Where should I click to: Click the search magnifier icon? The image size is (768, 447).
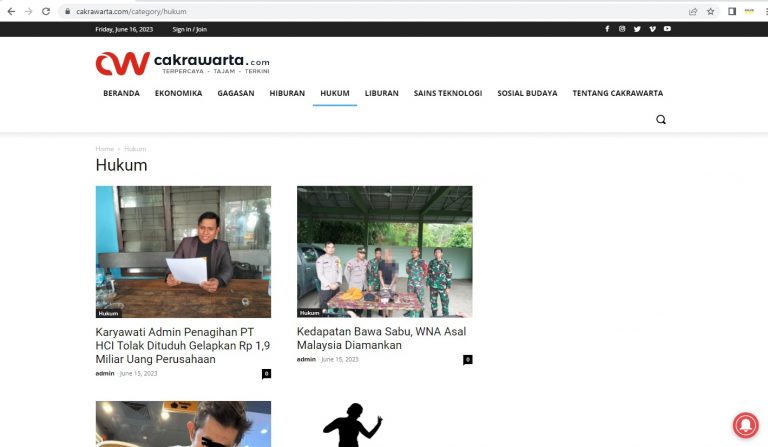[661, 119]
